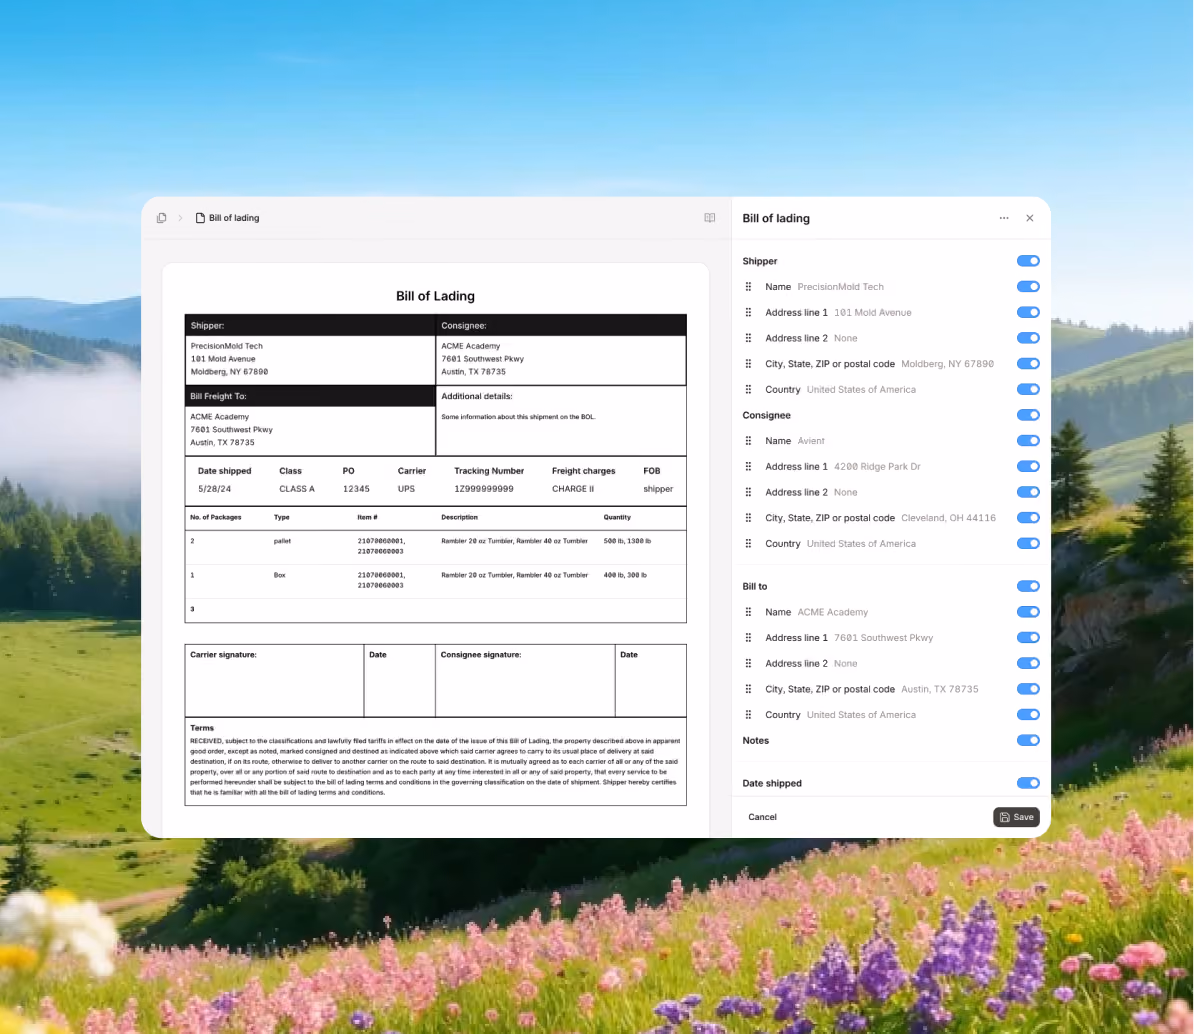Open the book view icon above document
The width and height of the screenshot is (1194, 1034).
[710, 218]
